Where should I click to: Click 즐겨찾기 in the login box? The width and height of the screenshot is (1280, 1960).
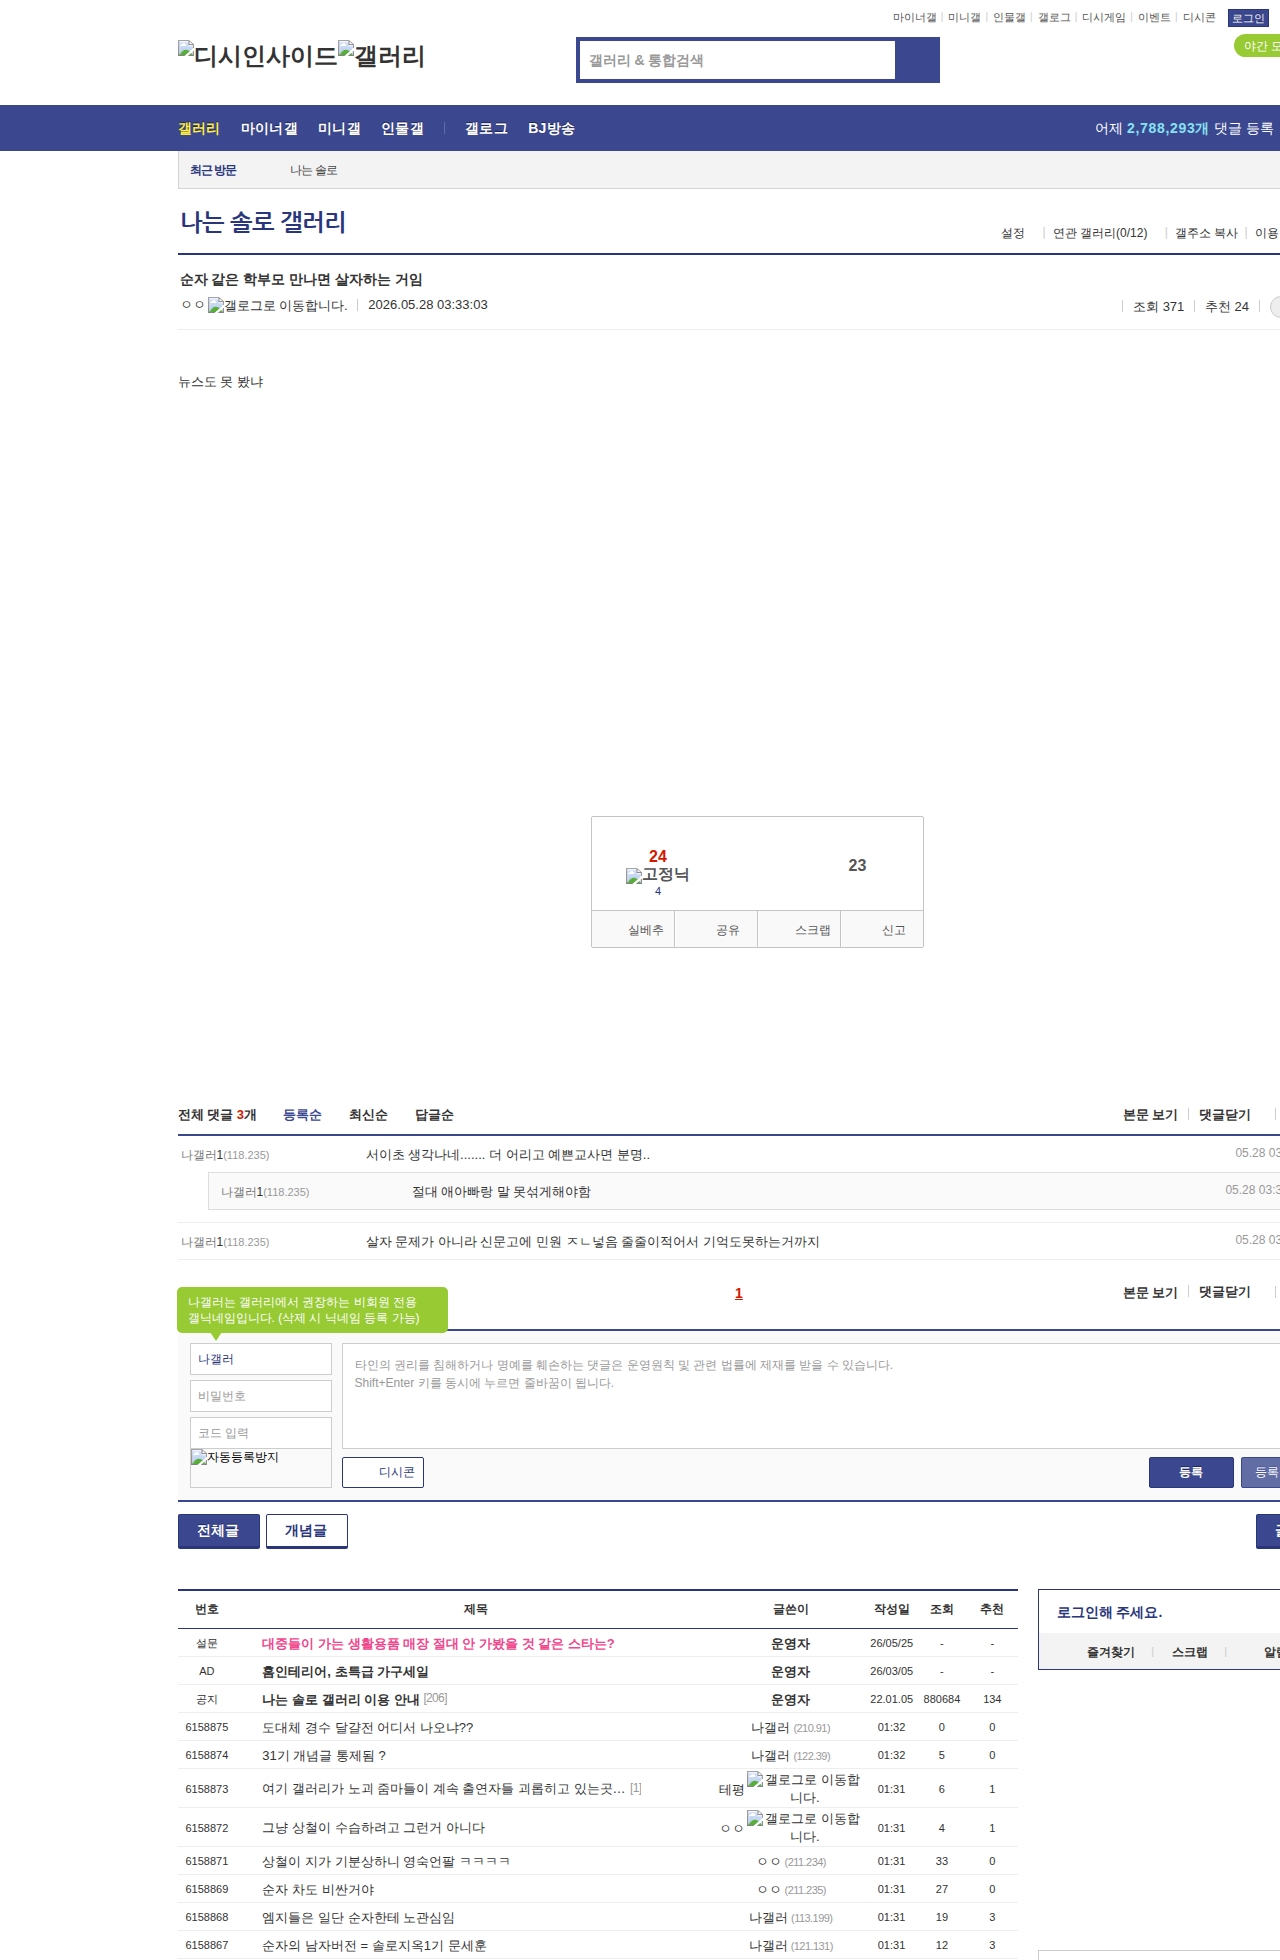[1110, 1652]
